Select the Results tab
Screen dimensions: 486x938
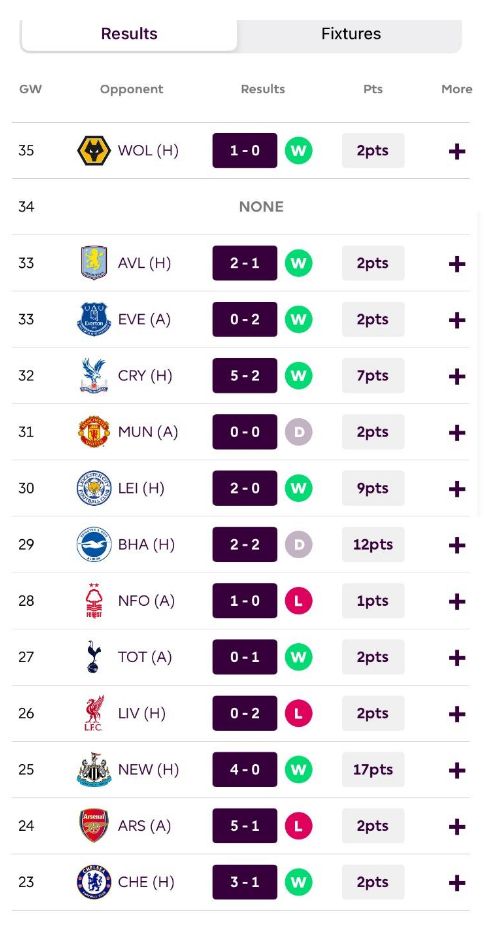tap(129, 34)
